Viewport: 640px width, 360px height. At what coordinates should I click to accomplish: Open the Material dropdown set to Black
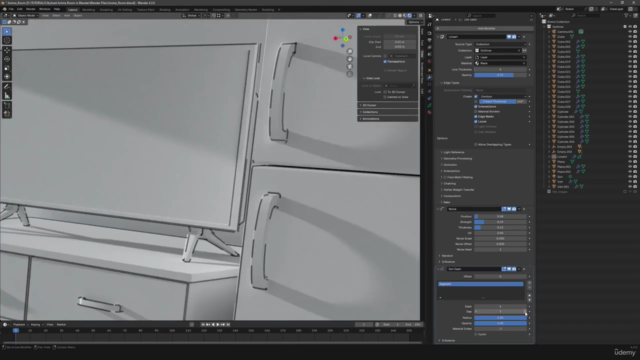click(500, 63)
